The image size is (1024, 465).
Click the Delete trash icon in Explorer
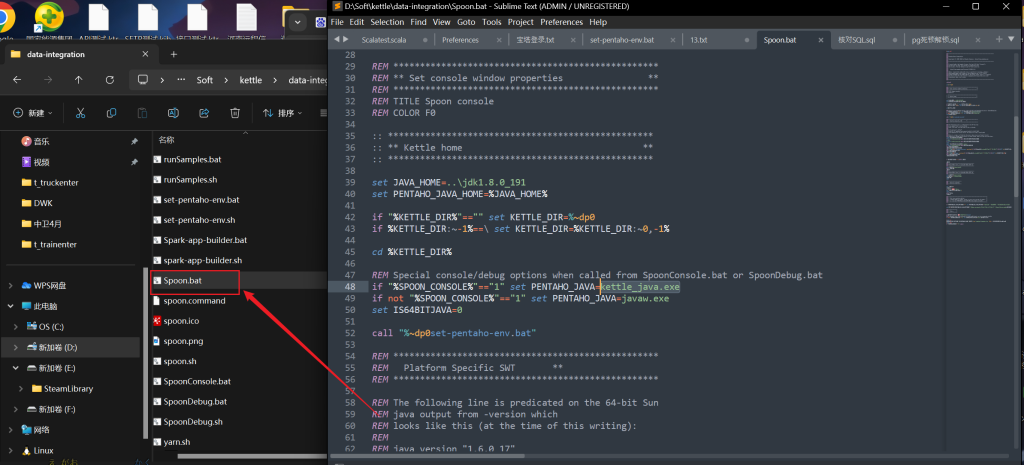234,113
